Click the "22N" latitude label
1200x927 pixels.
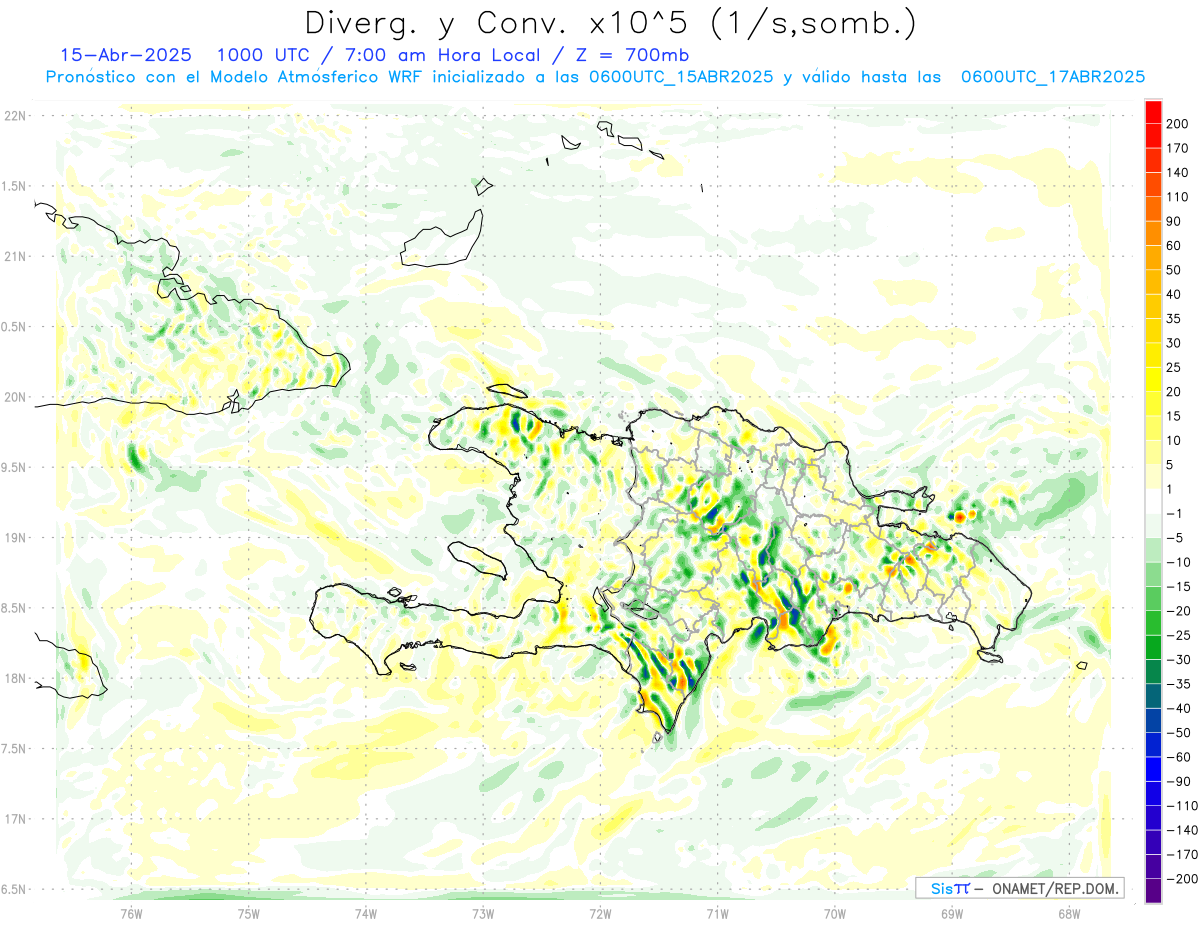pos(15,116)
